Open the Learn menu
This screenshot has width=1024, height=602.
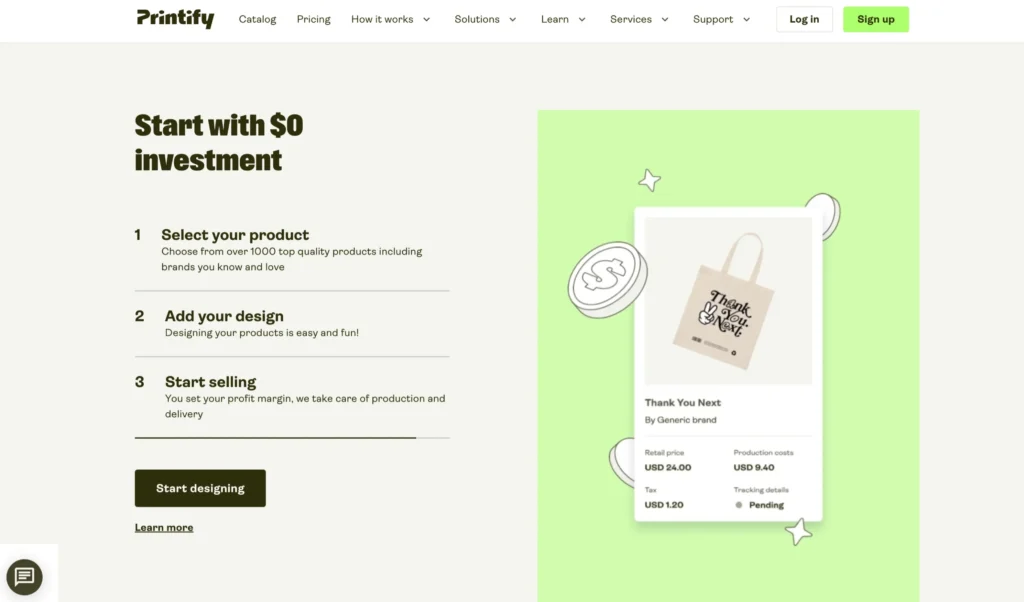tap(563, 18)
